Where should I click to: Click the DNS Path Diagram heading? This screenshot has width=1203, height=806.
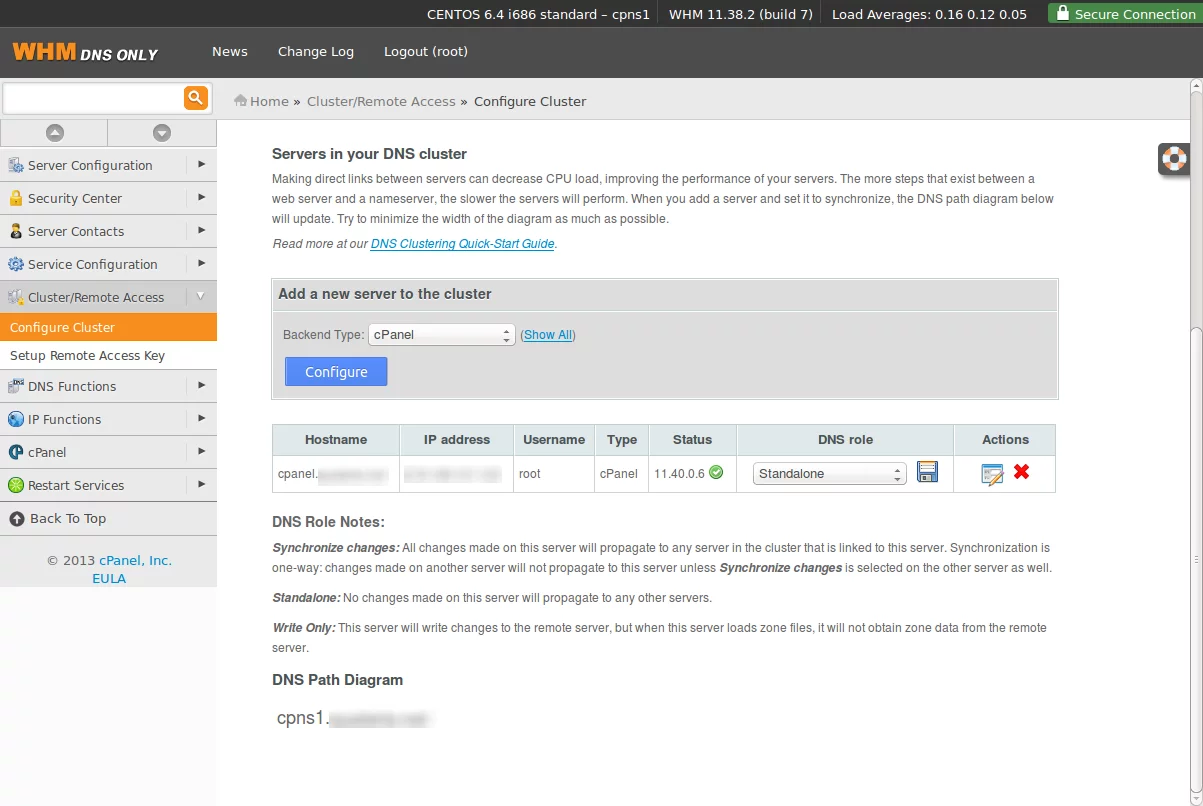pyautogui.click(x=337, y=680)
